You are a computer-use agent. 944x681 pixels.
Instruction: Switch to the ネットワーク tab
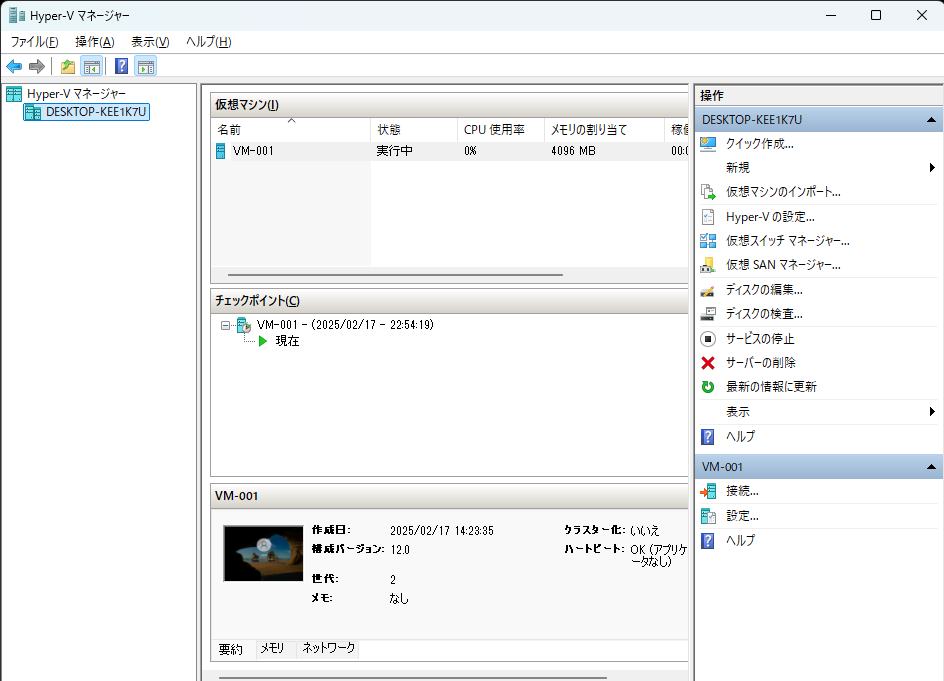[x=328, y=648]
